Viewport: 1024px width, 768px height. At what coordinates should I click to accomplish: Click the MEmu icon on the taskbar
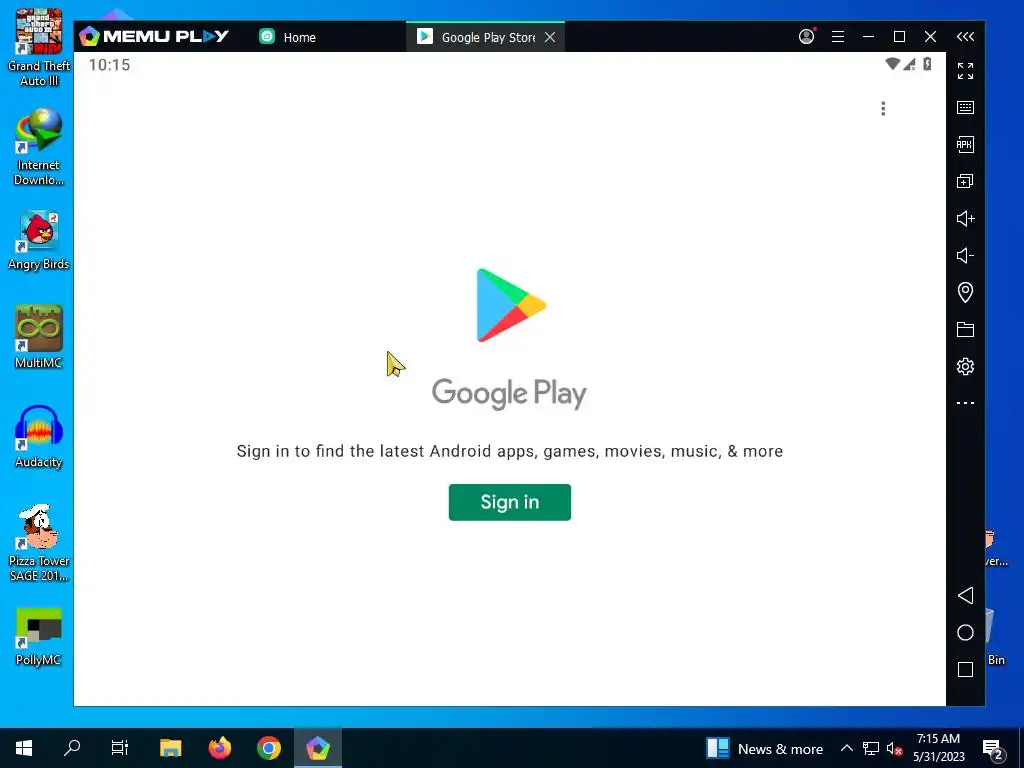[317, 748]
